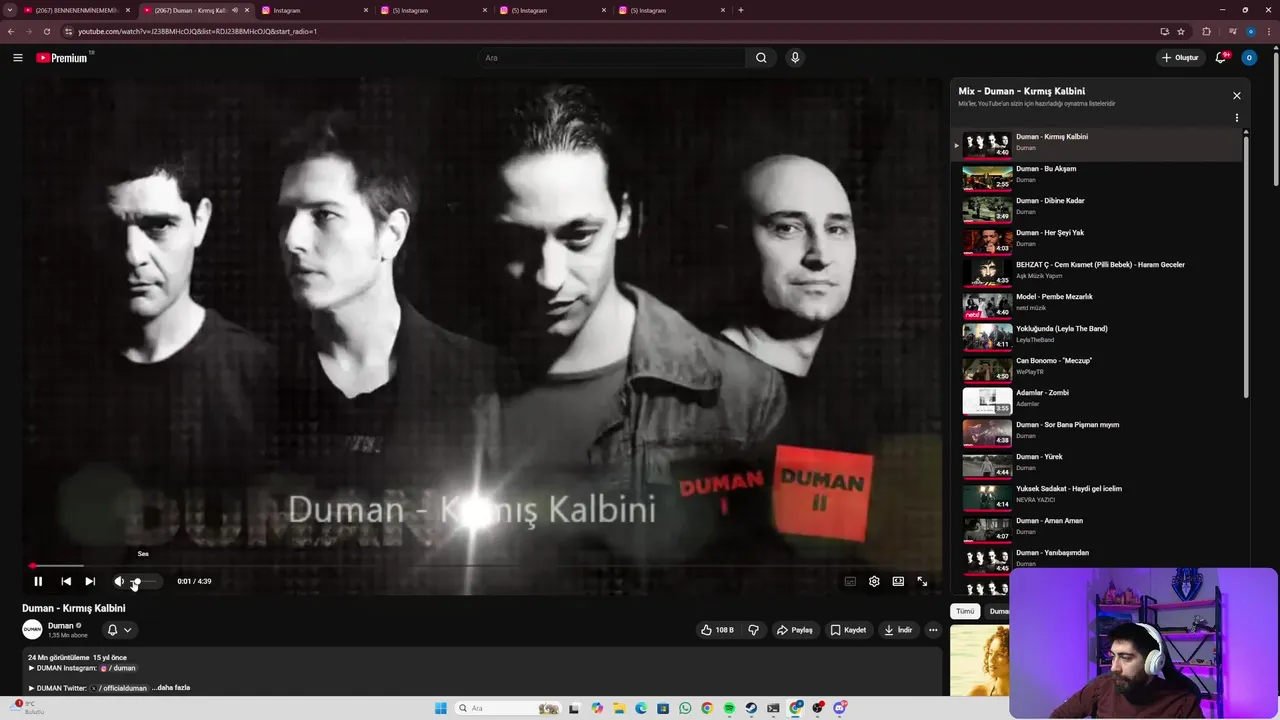Close the Mix playlist panel

1237,96
